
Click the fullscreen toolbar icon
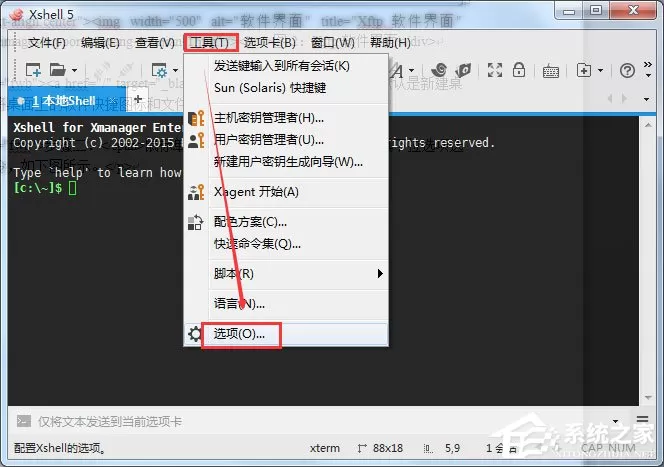click(x=495, y=70)
